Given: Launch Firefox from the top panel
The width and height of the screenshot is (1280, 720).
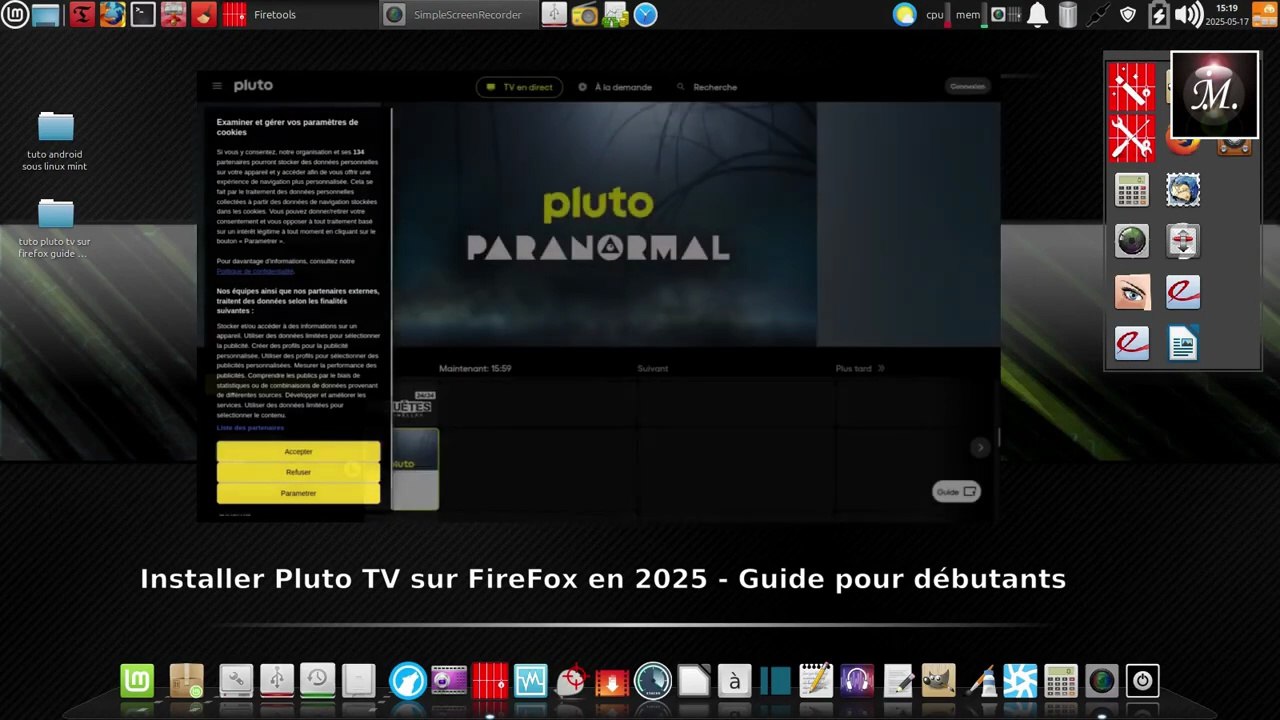Looking at the screenshot, I should pos(112,14).
